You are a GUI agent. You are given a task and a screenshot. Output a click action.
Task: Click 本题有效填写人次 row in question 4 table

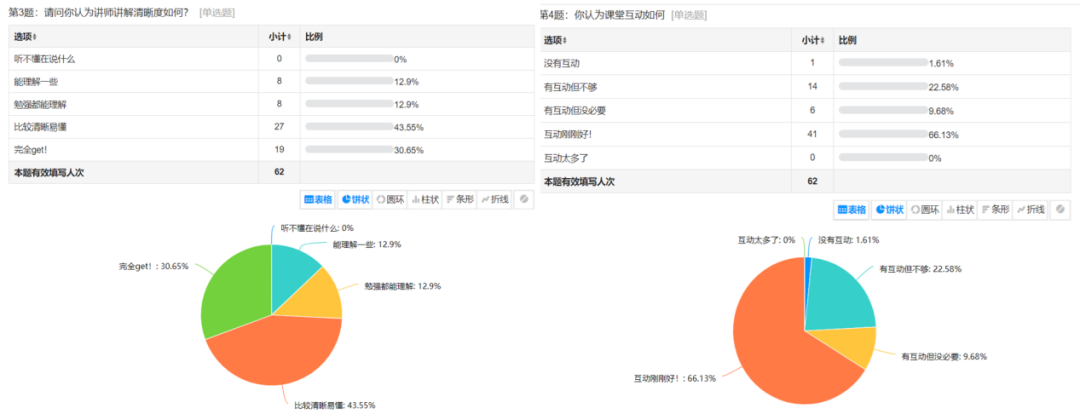tap(807, 182)
